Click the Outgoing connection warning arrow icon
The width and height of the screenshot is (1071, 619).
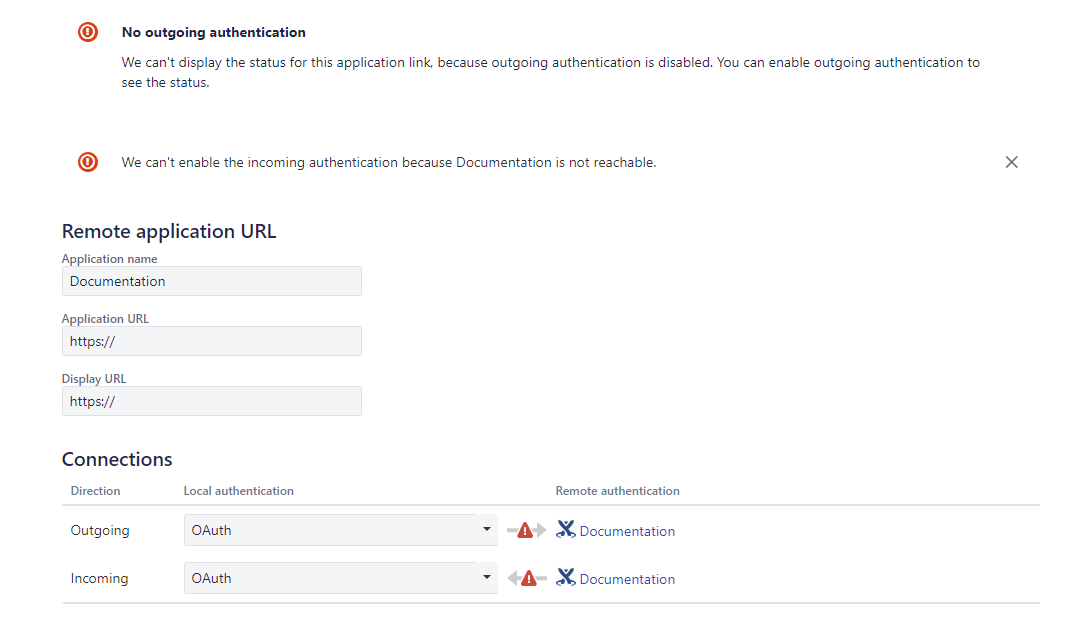point(526,530)
